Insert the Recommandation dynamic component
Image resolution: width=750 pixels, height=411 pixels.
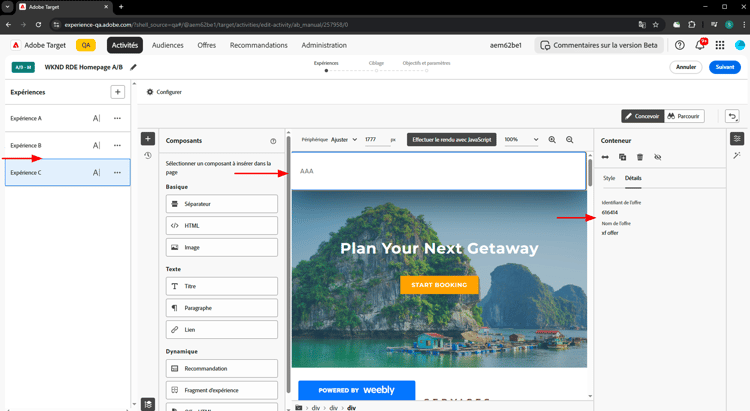222,368
